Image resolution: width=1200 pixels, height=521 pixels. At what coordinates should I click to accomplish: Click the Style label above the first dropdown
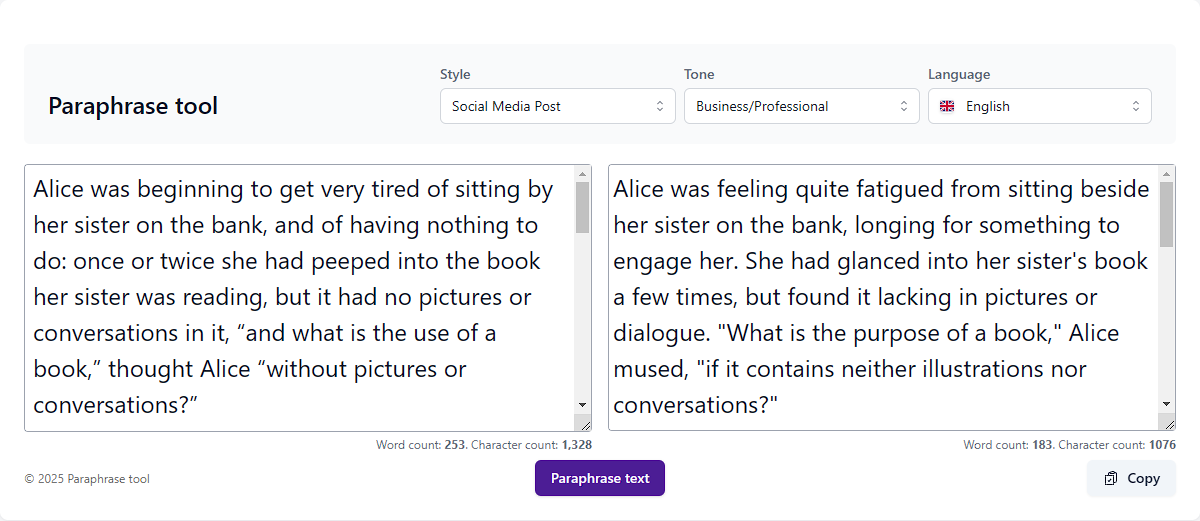[455, 74]
